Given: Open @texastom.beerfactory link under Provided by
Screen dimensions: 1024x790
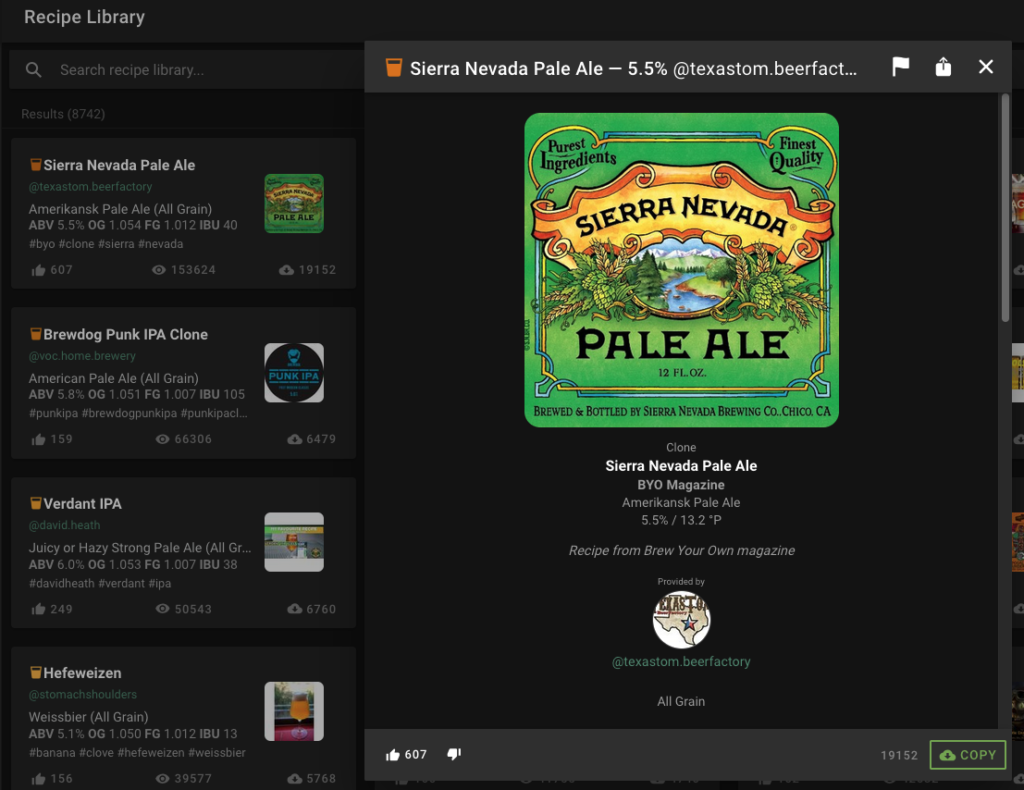Looking at the screenshot, I should pyautogui.click(x=681, y=661).
